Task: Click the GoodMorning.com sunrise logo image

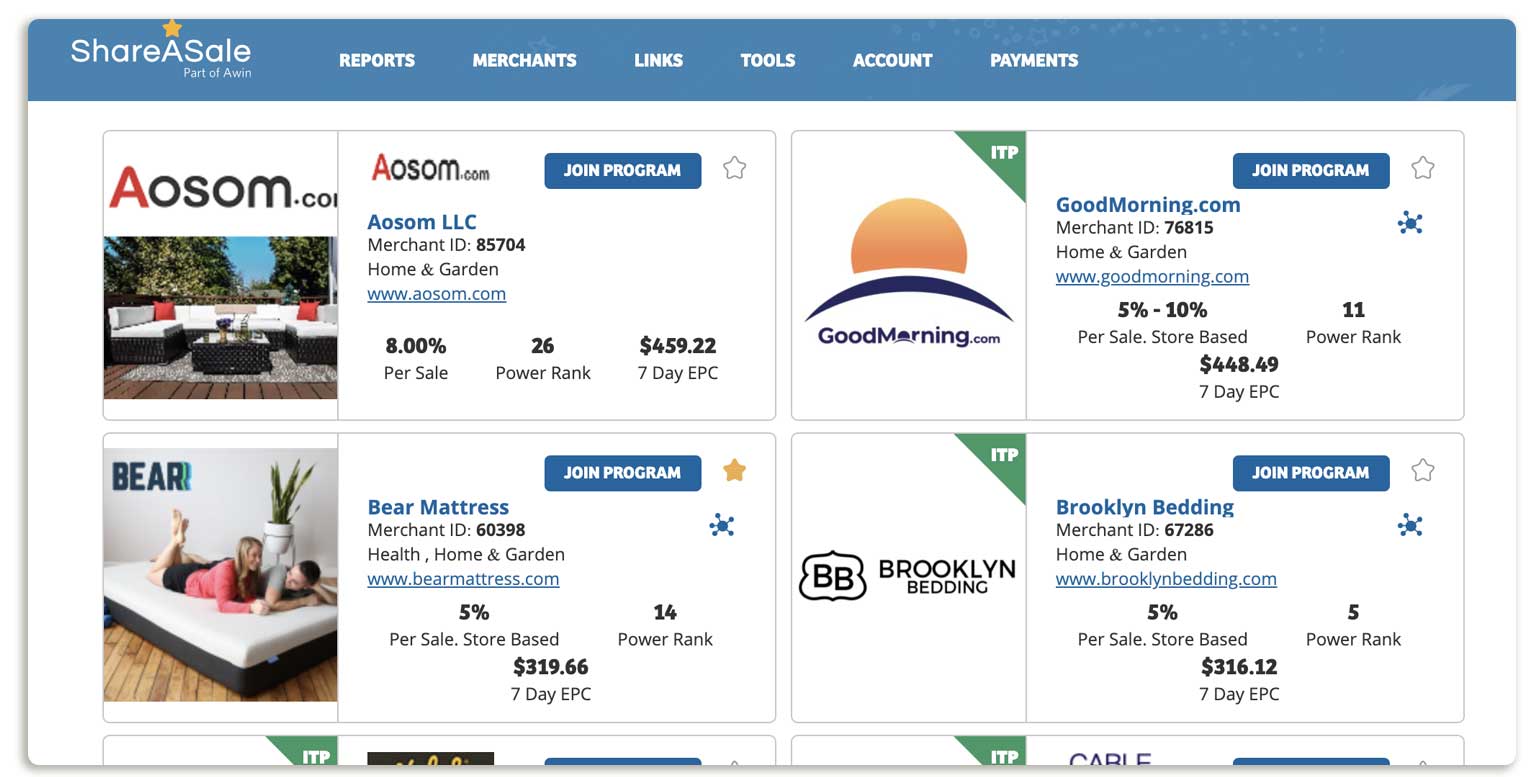Action: [x=909, y=273]
